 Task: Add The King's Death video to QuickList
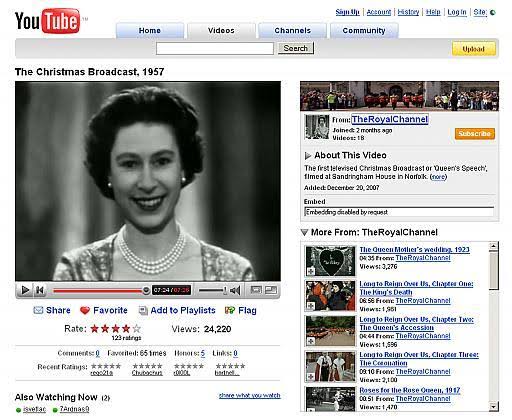pos(311,306)
